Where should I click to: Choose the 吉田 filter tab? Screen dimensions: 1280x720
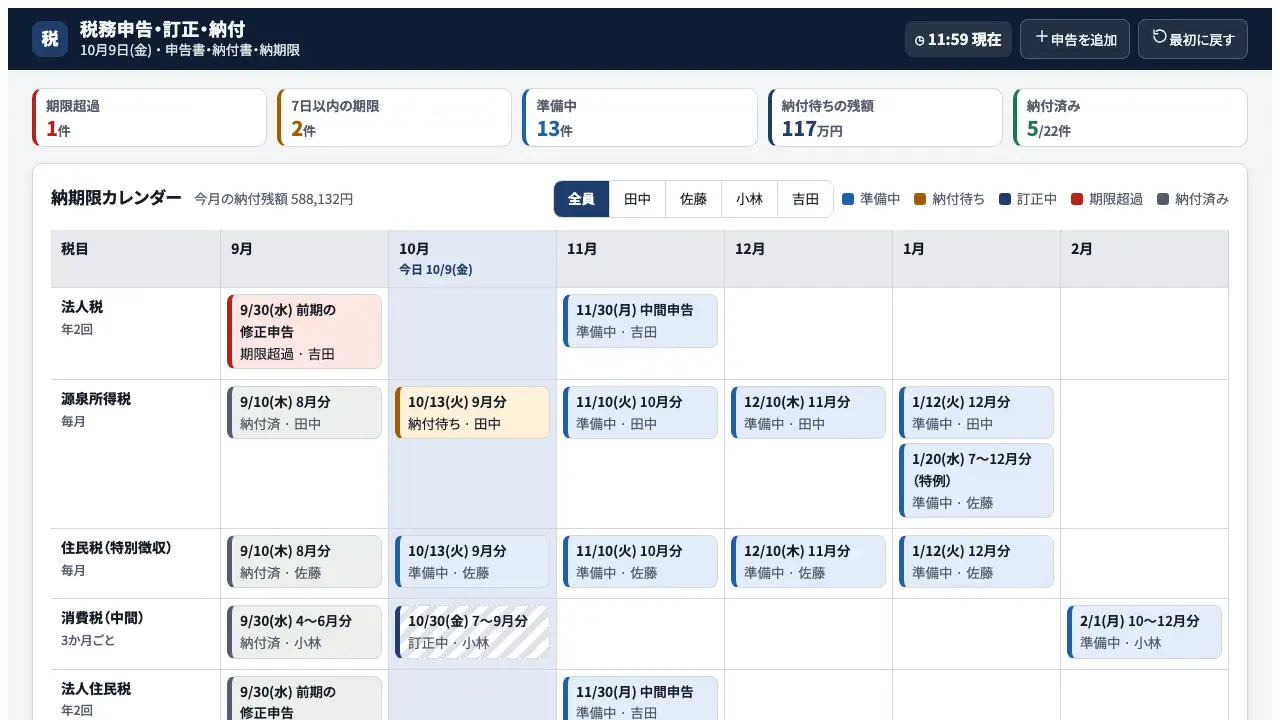(805, 199)
